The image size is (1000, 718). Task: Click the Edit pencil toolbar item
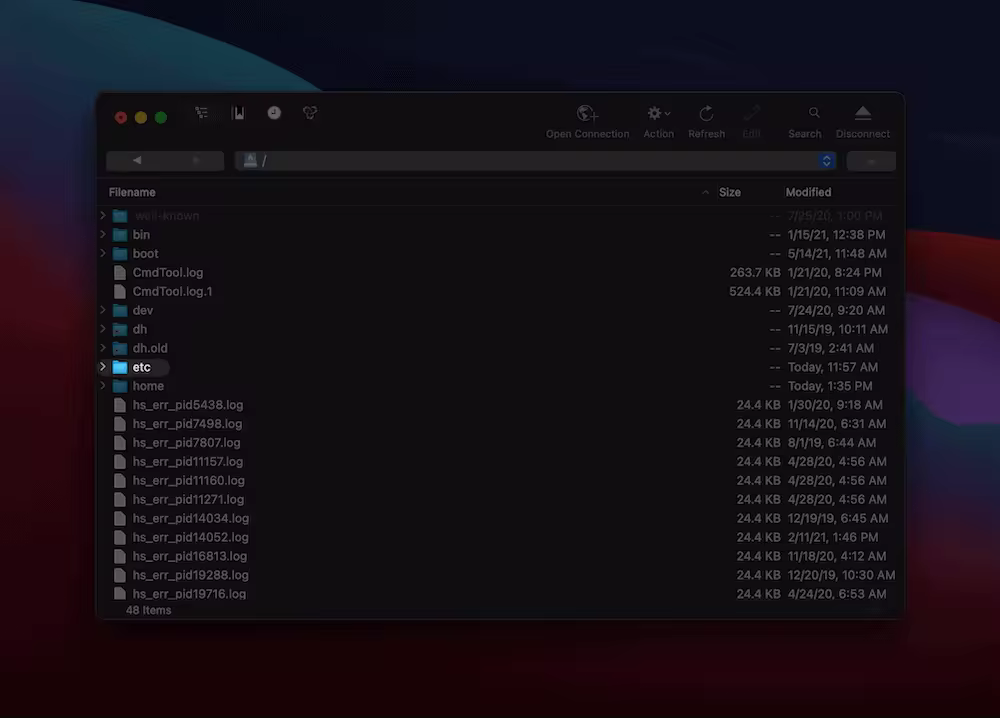[751, 114]
